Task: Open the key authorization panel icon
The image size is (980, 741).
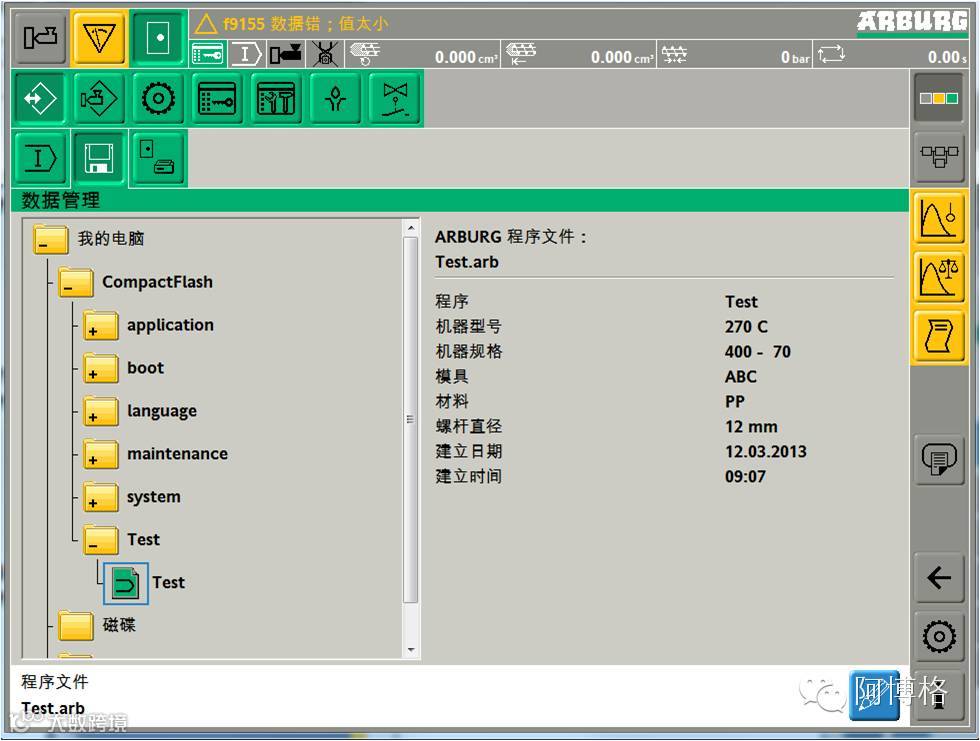Action: [217, 98]
